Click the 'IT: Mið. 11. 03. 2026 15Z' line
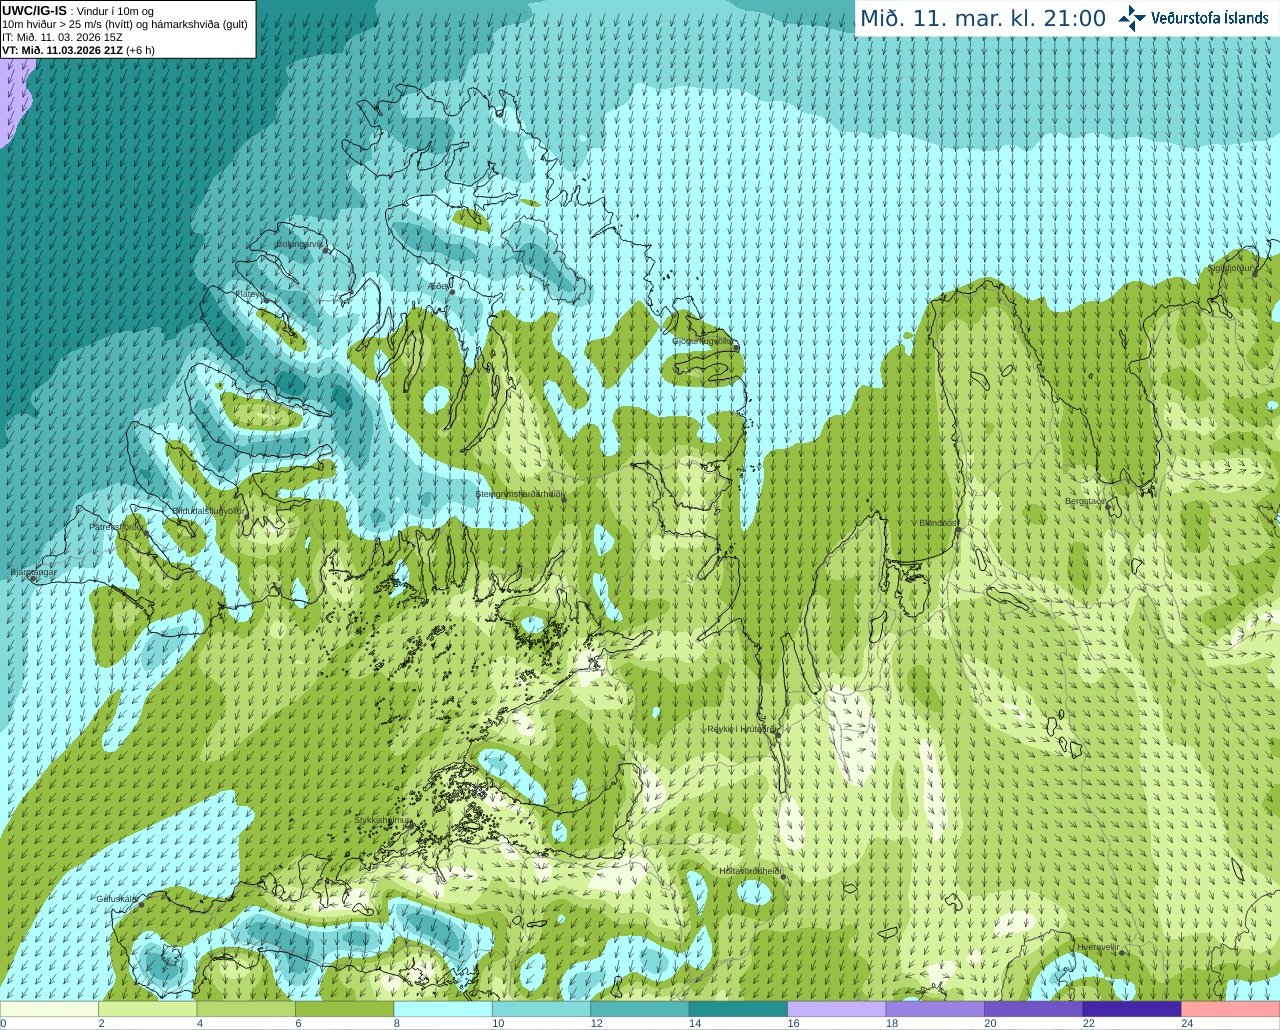Screen dimensions: 1280x1030 [62, 37]
